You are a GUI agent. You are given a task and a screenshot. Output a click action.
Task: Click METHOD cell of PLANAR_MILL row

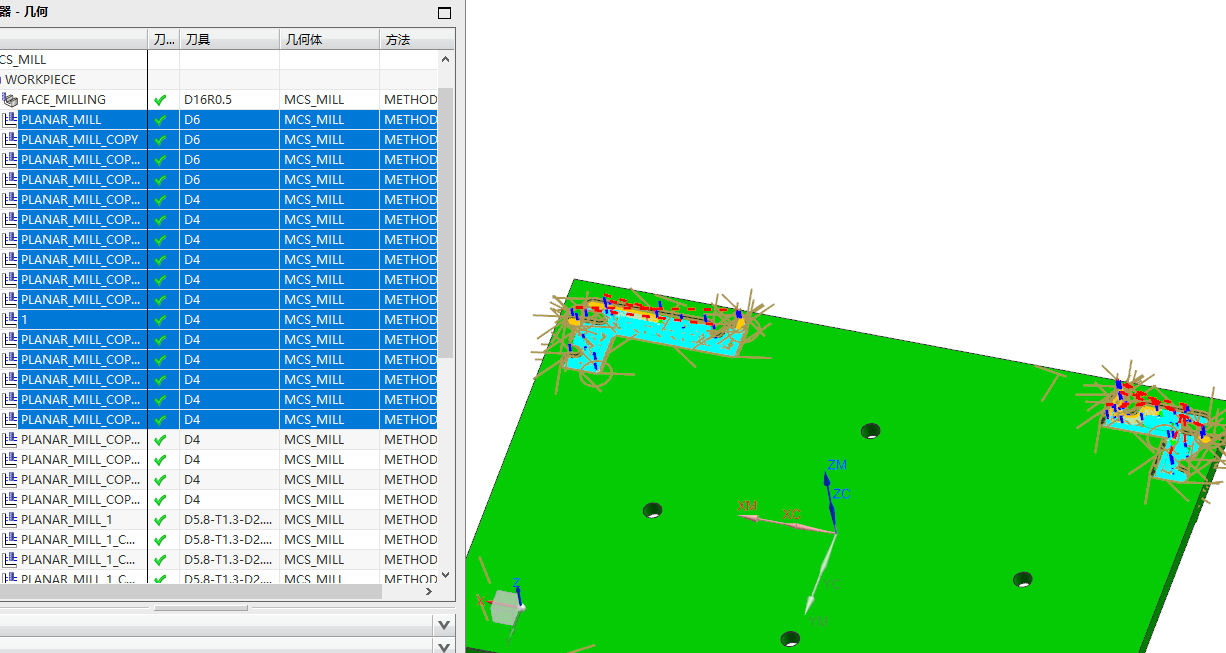tap(409, 120)
